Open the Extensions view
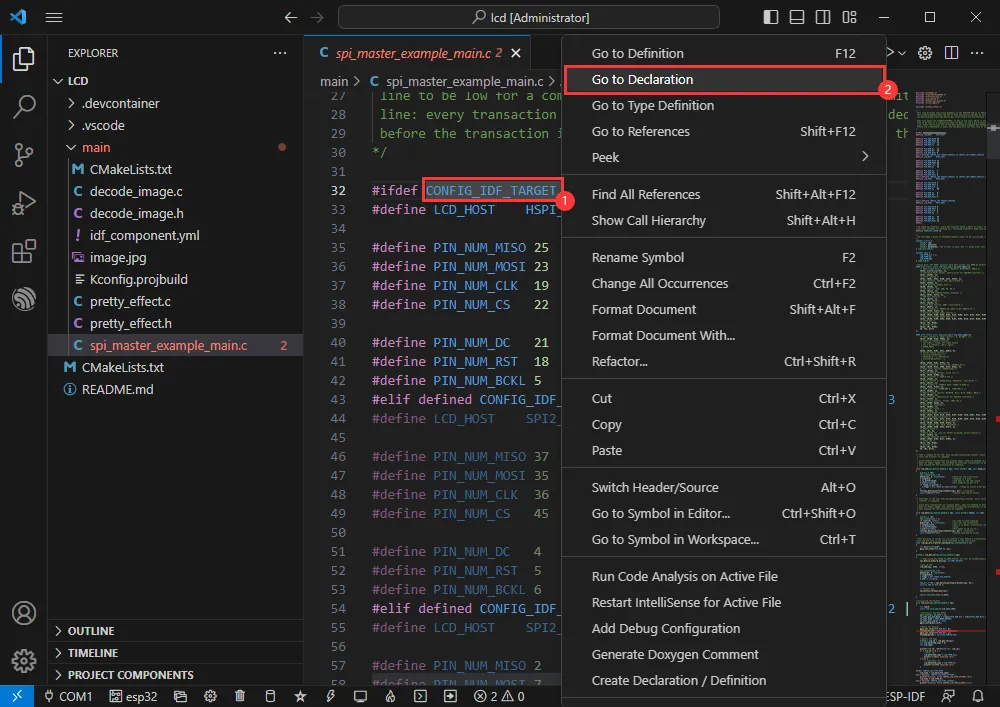Screen dimensions: 1000x707 24,251
